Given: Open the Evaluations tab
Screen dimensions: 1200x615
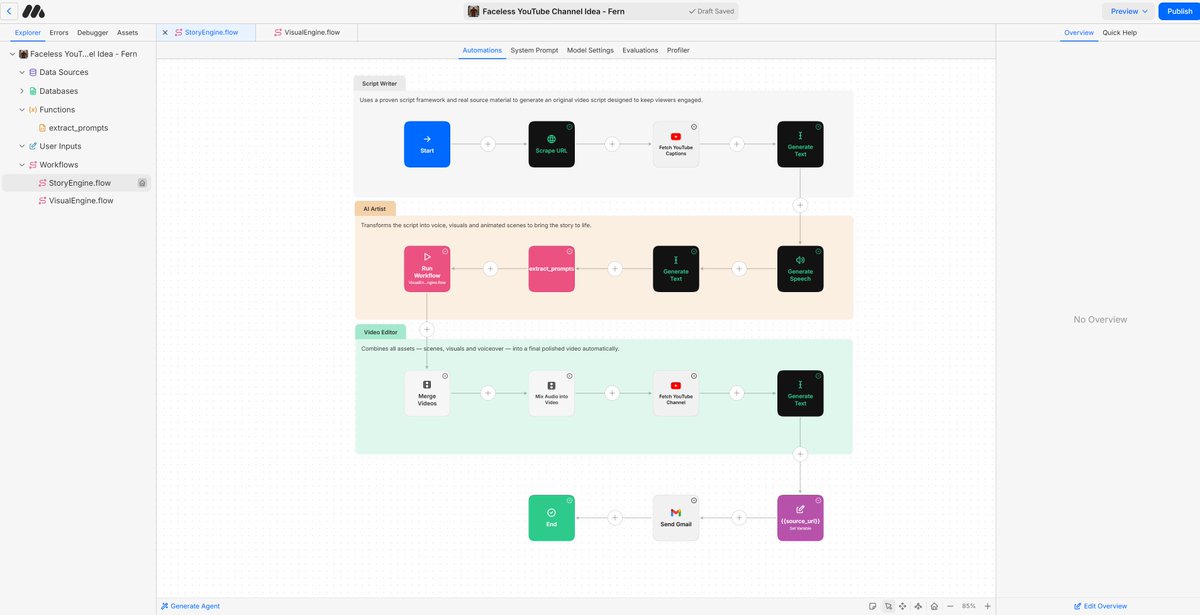Looking at the screenshot, I should pos(640,50).
